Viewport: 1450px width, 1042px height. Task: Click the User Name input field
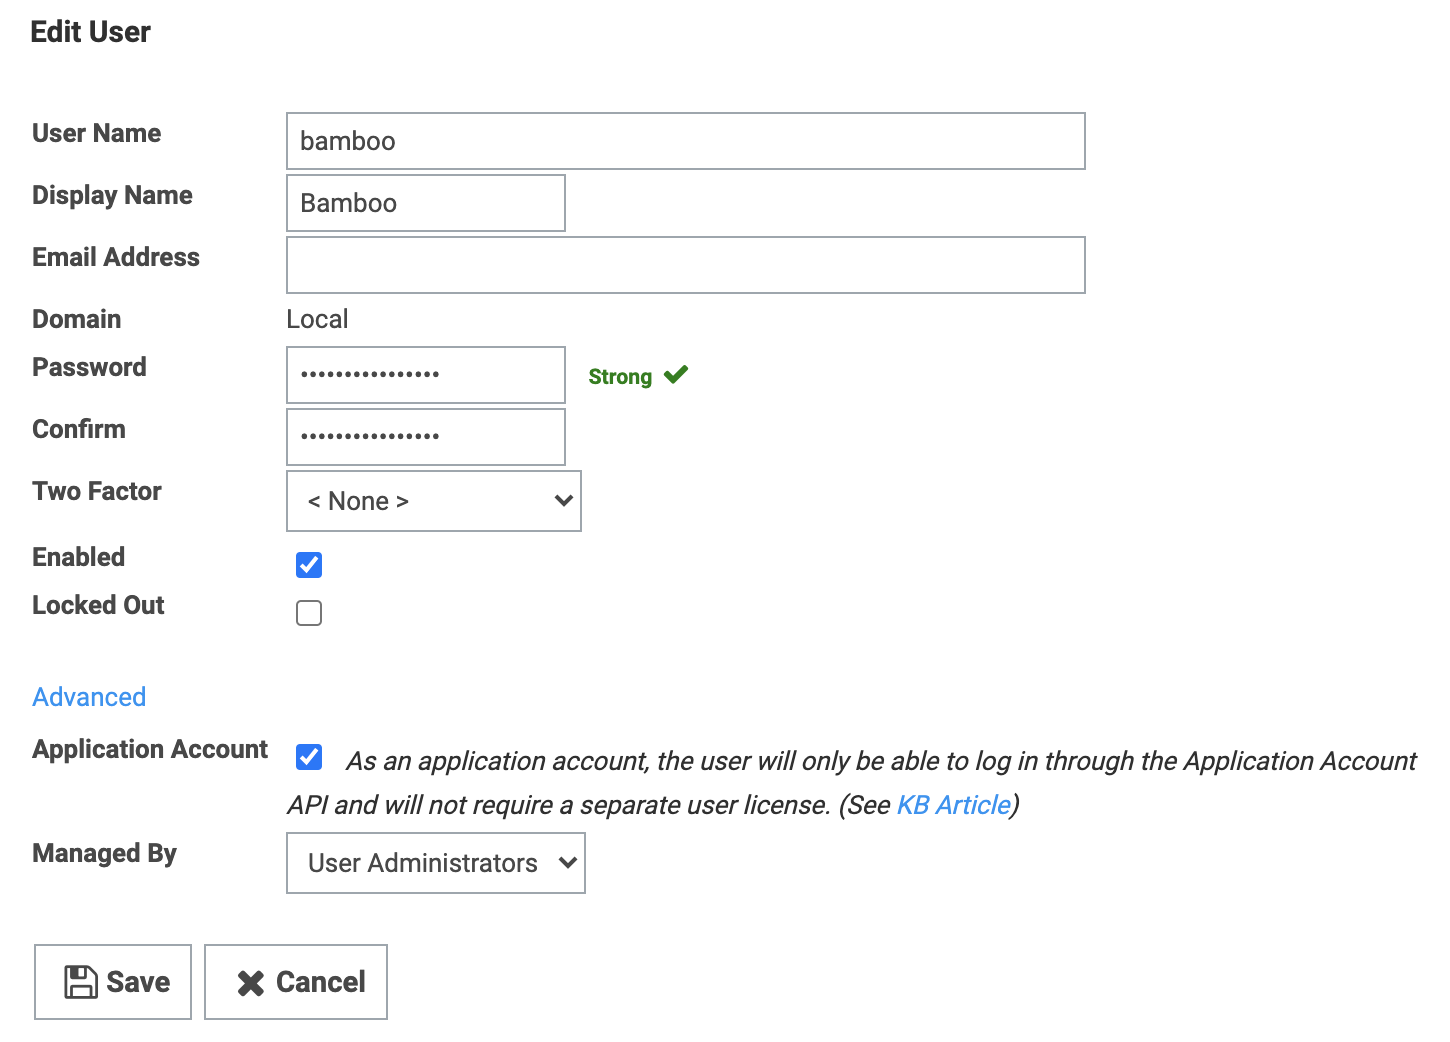[x=686, y=141]
